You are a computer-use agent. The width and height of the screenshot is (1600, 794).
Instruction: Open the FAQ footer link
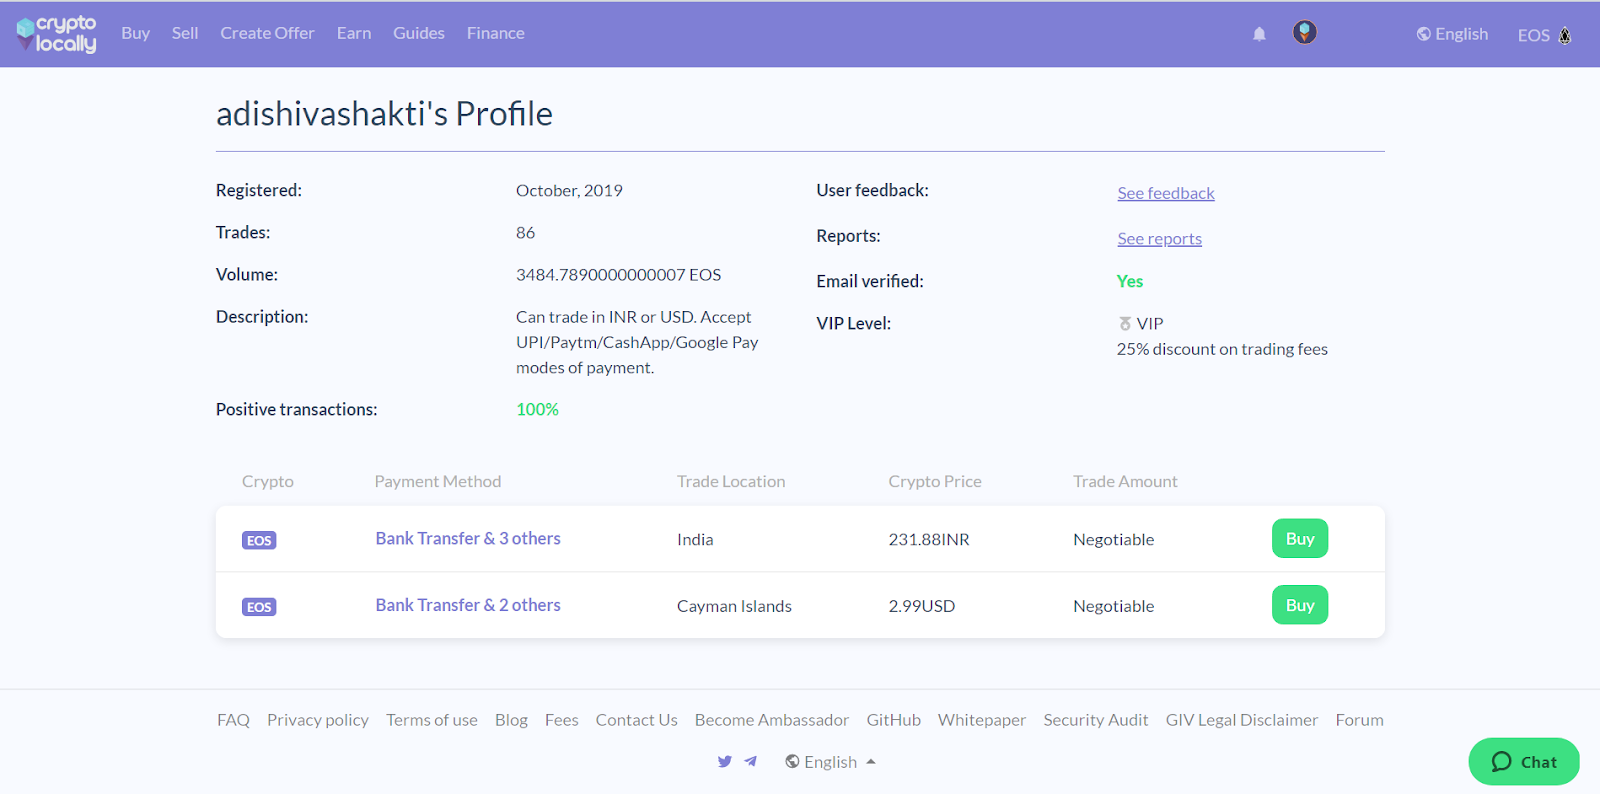tap(233, 720)
